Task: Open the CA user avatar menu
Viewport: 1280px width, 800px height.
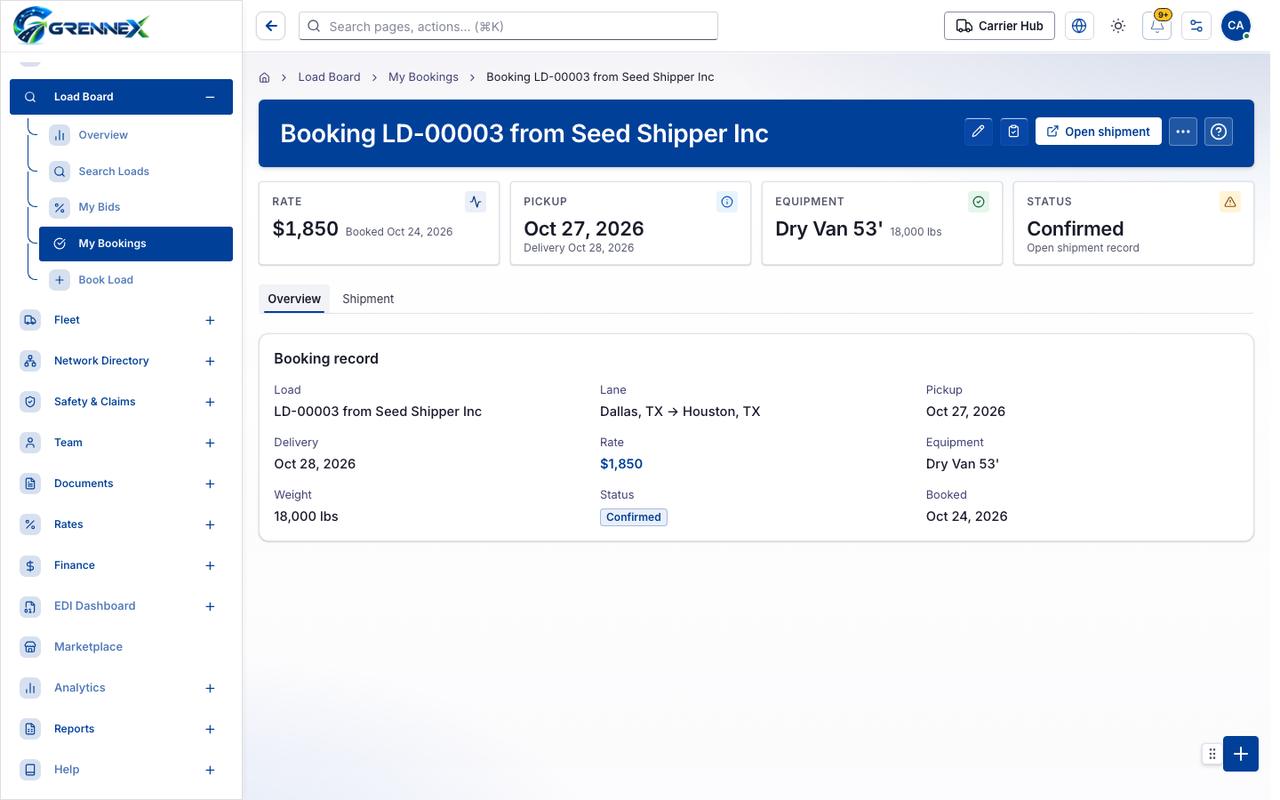Action: [x=1236, y=26]
